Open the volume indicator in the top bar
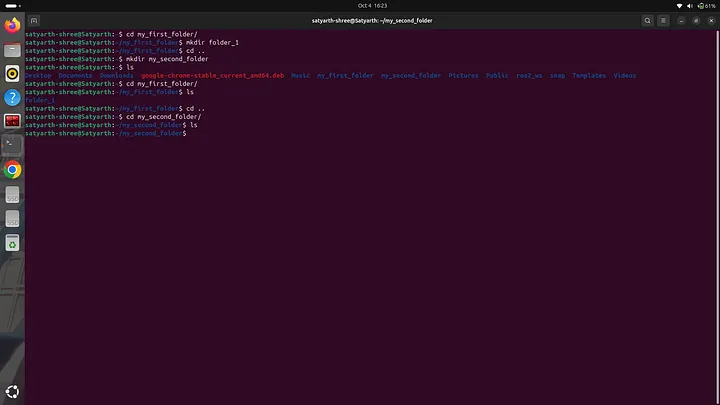This screenshot has height=405, width=720. pos(689,6)
